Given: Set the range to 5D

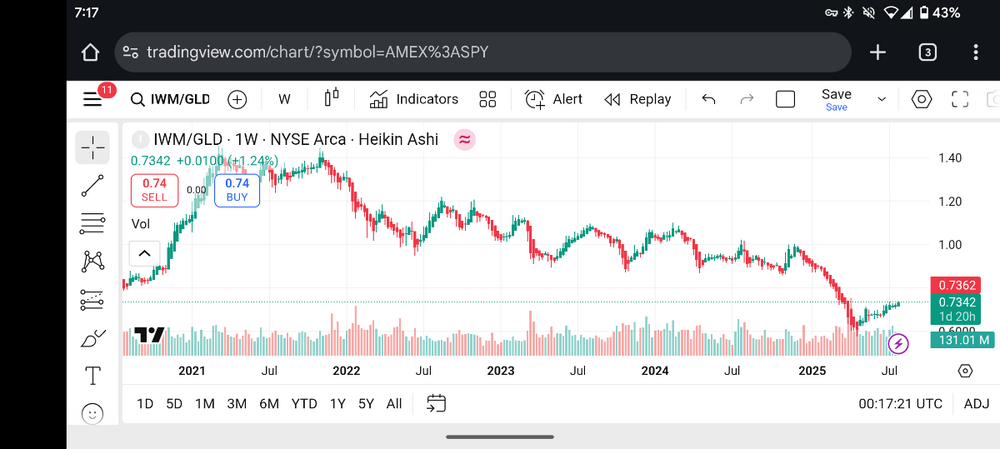Looking at the screenshot, I should (x=174, y=404).
